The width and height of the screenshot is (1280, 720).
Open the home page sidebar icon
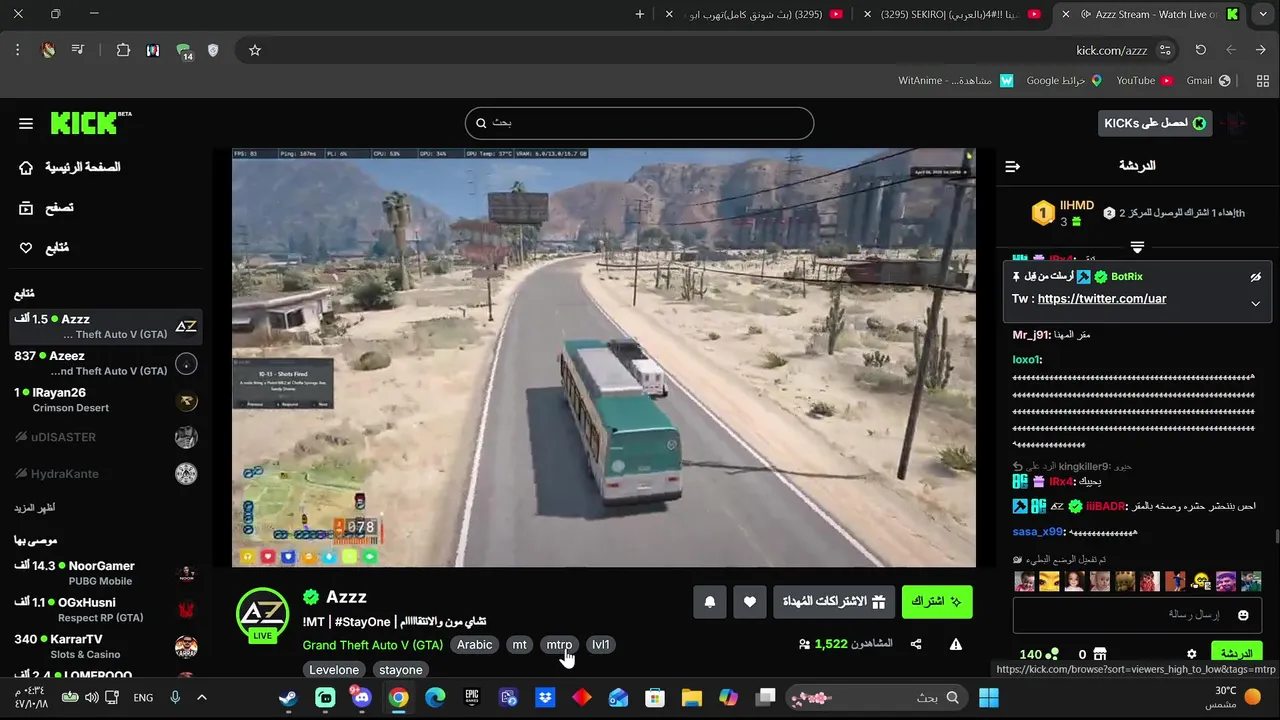pyautogui.click(x=26, y=167)
